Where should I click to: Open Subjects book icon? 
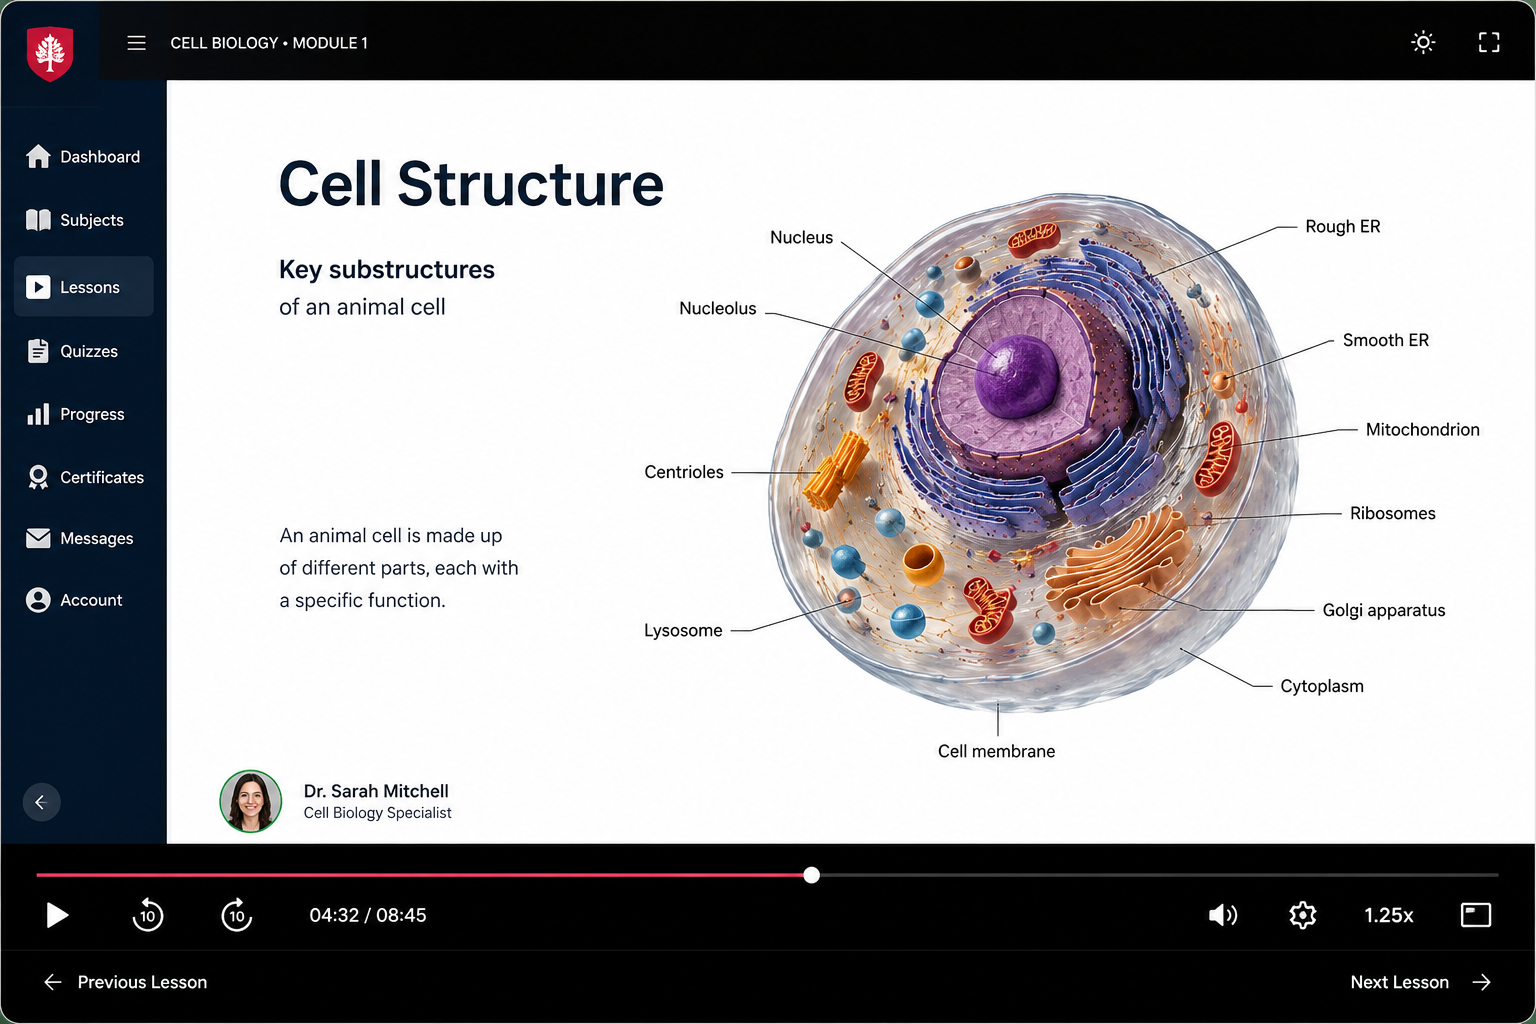click(38, 220)
